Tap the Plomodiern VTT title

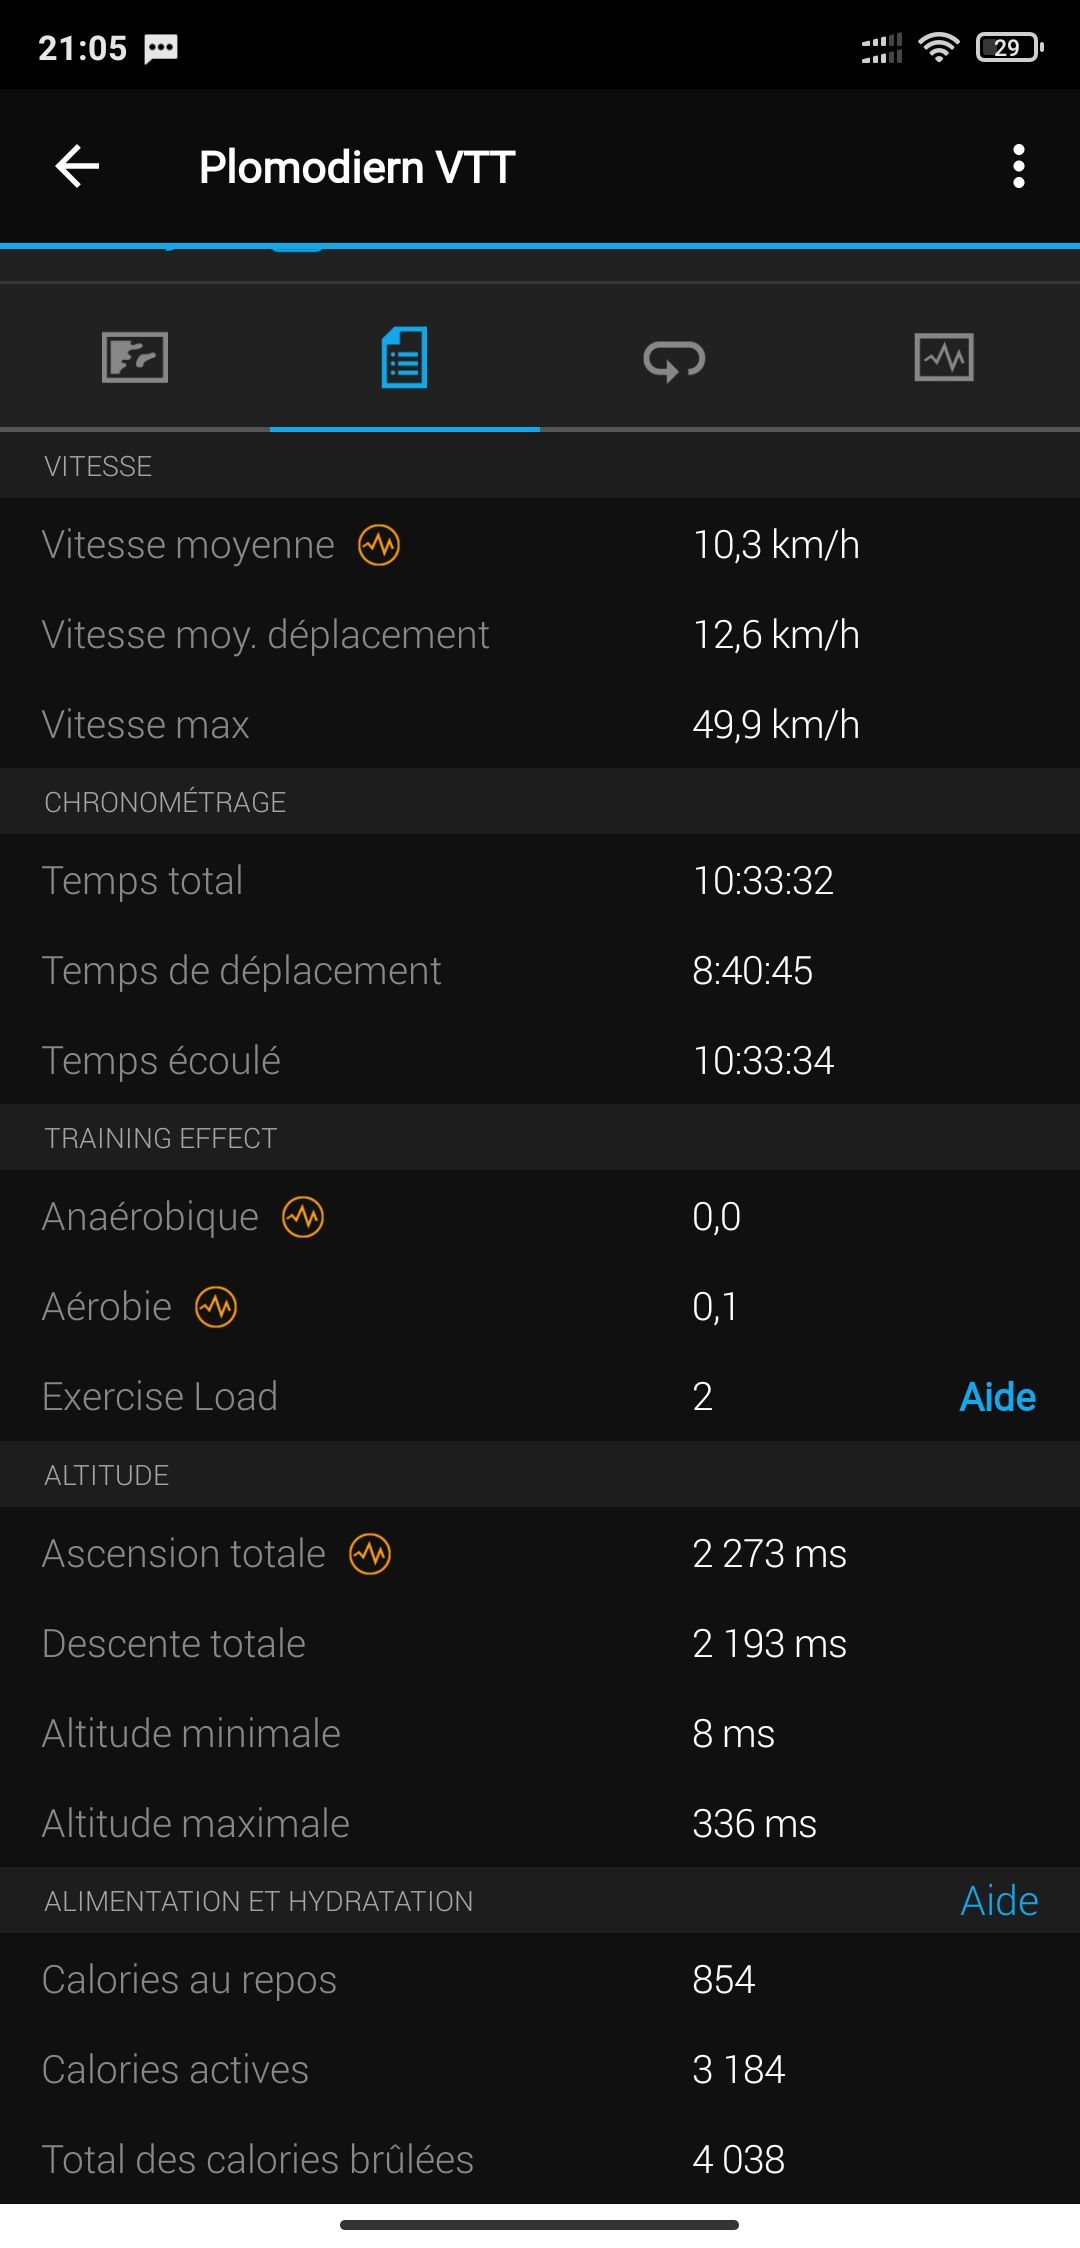(357, 167)
